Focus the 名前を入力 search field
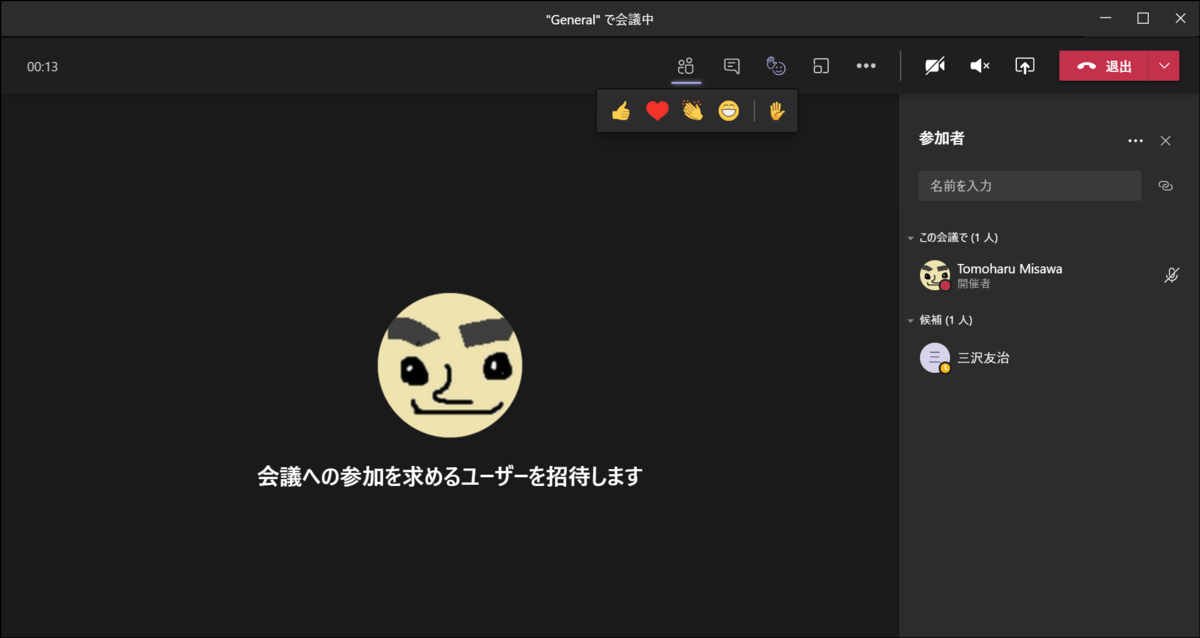The image size is (1200, 638). point(1030,186)
